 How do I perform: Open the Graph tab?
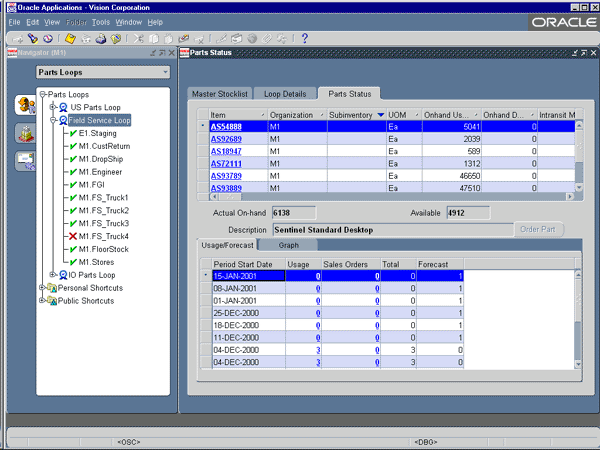289,244
